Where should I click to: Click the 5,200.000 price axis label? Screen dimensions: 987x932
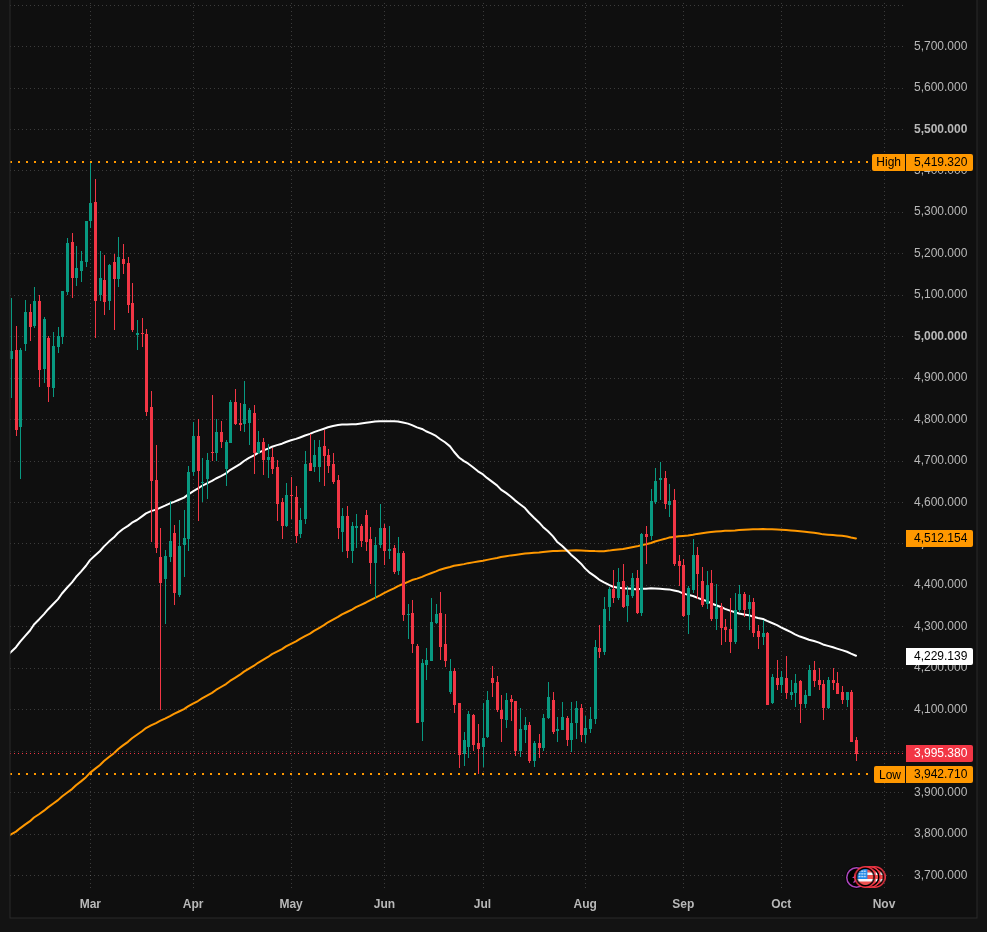940,253
